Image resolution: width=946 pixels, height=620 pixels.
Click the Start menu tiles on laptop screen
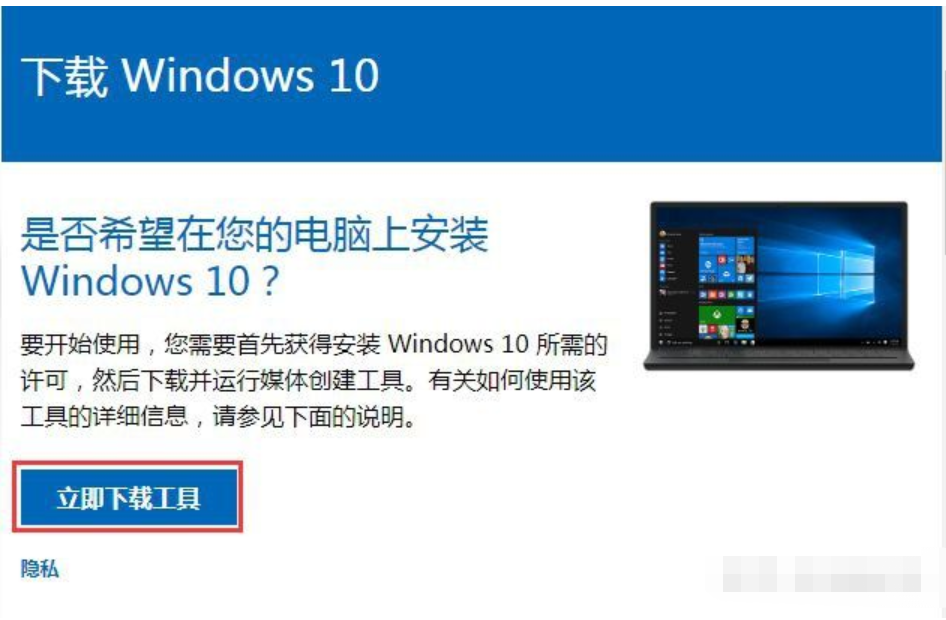[x=726, y=288]
